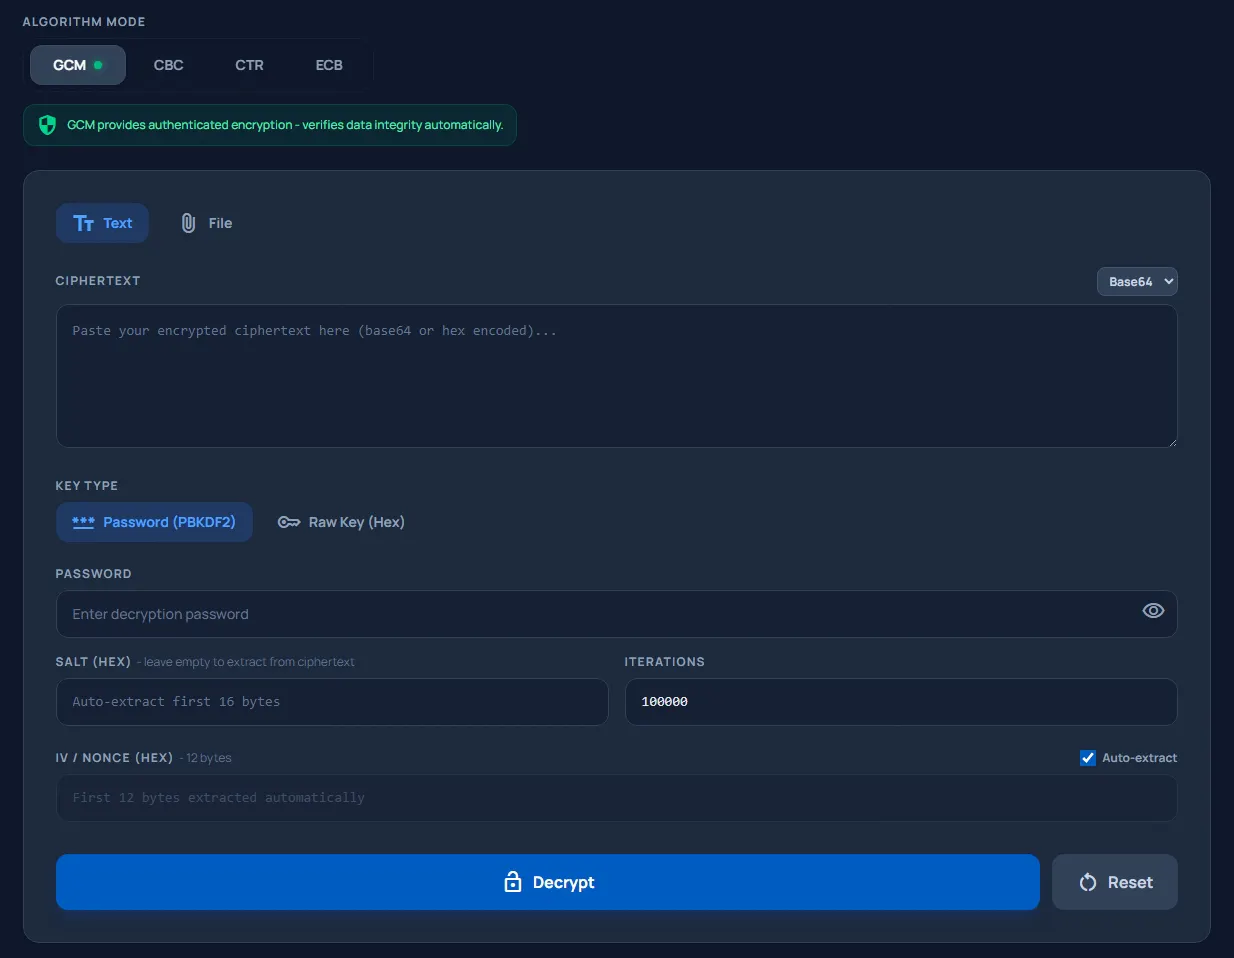This screenshot has width=1234, height=958.
Task: Toggle password visibility eye icon
Action: pos(1153,611)
